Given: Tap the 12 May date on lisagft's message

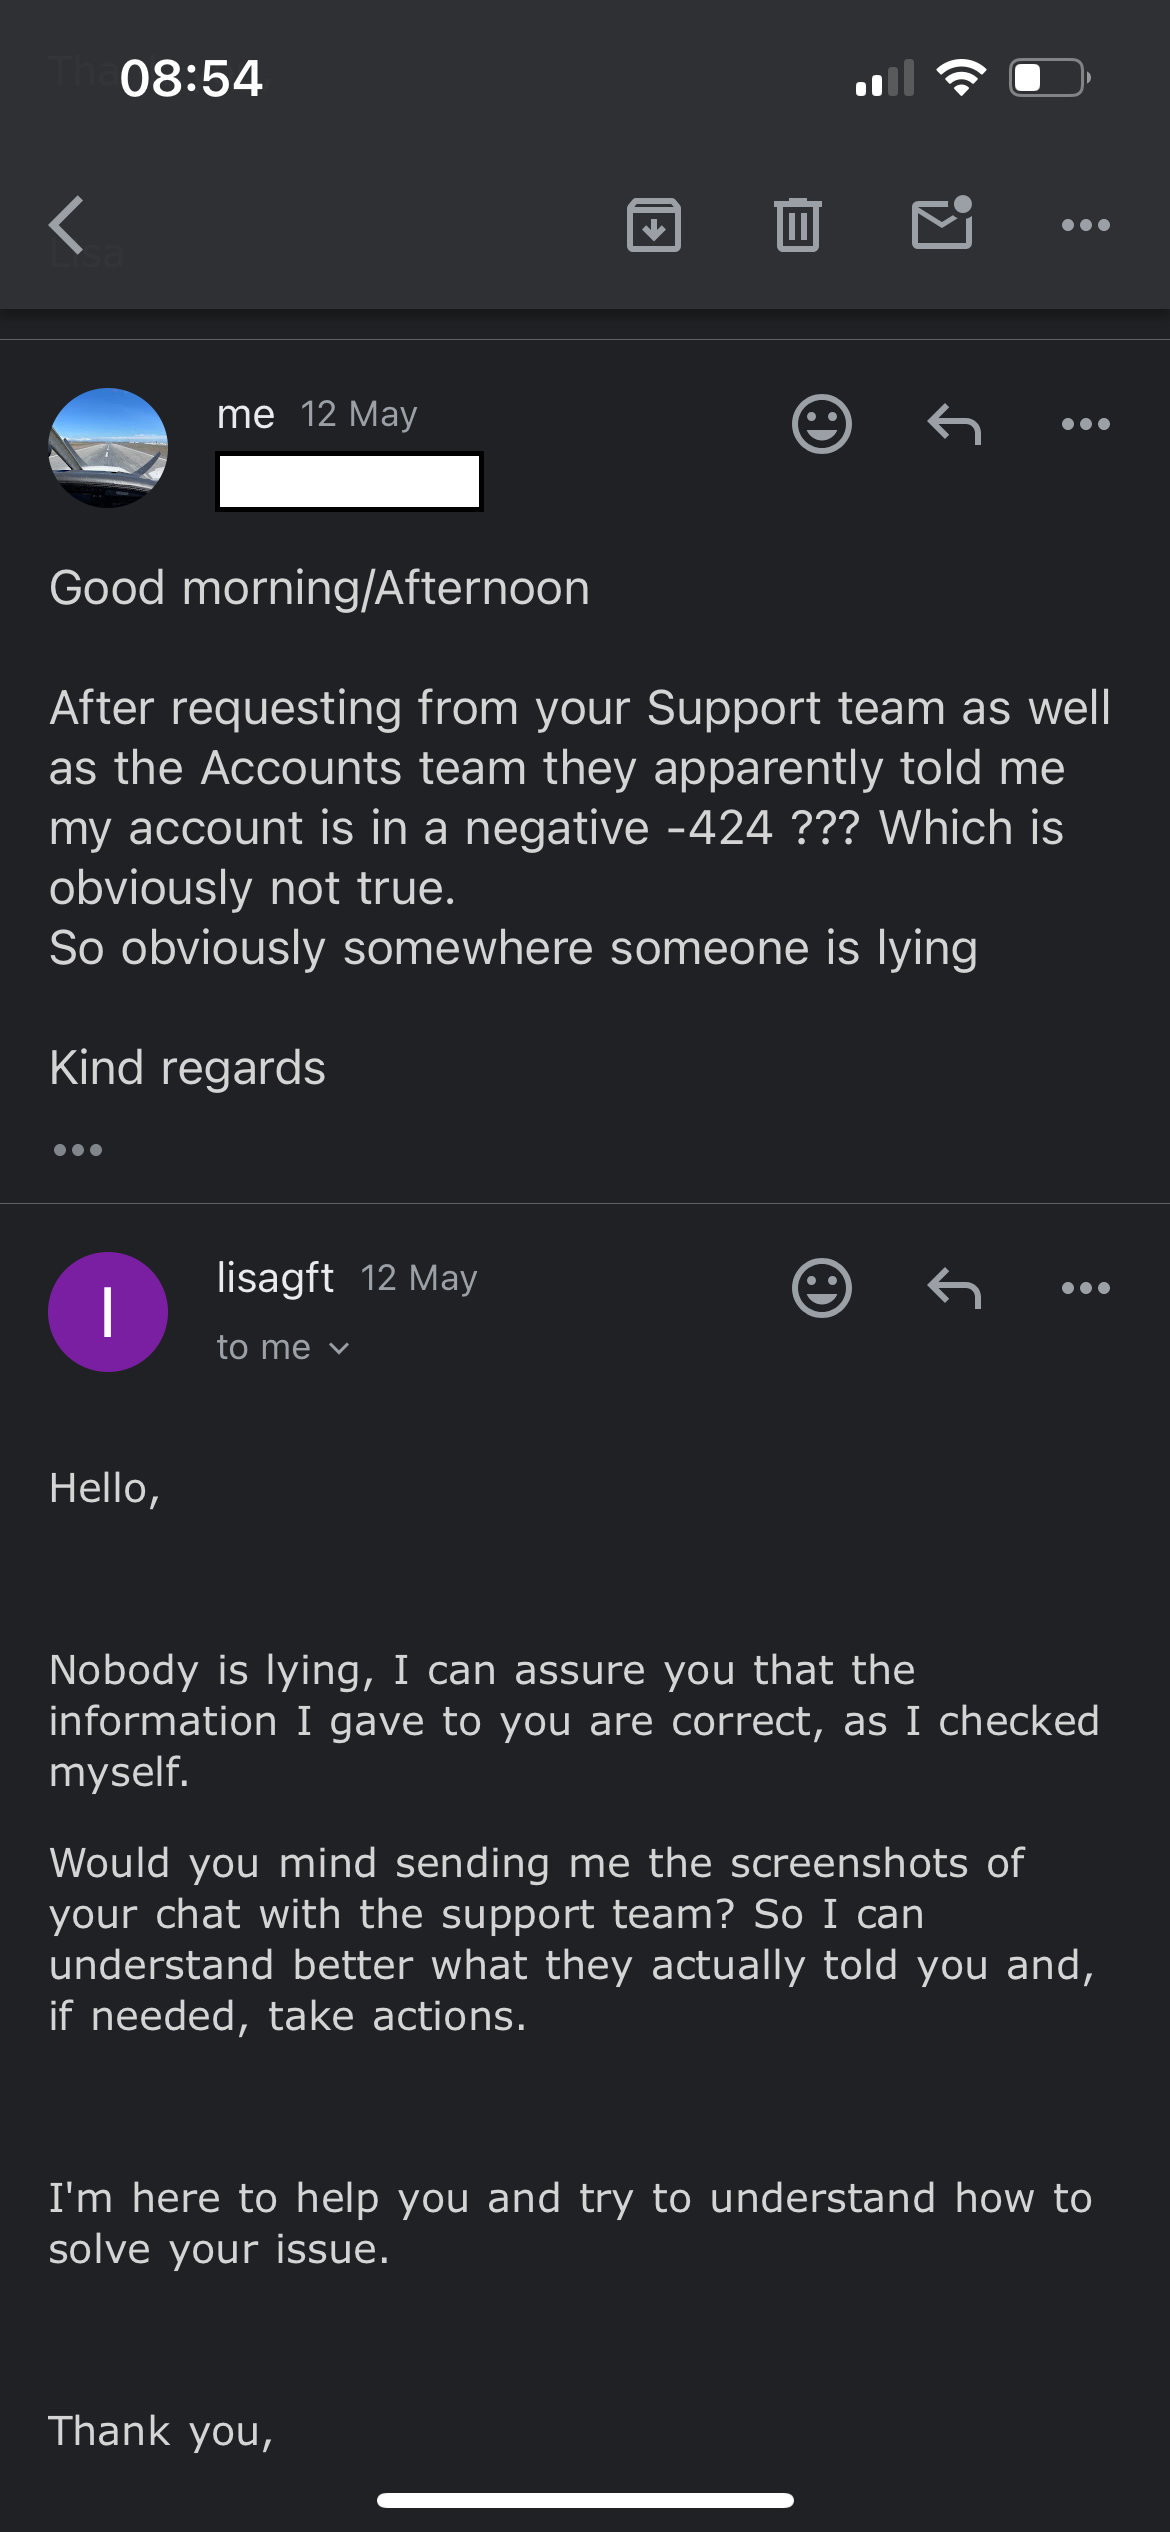Looking at the screenshot, I should (x=419, y=1278).
